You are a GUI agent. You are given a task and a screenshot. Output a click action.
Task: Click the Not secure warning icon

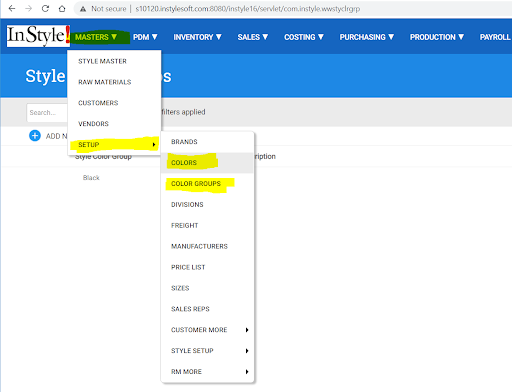click(83, 9)
